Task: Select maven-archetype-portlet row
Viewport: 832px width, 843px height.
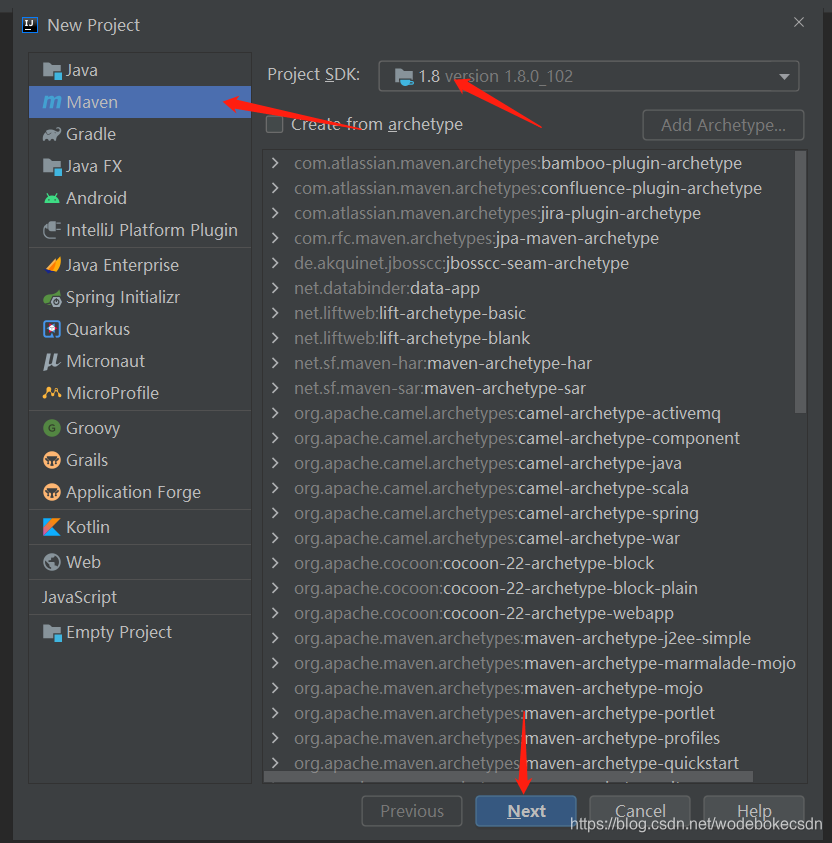Action: point(529,713)
